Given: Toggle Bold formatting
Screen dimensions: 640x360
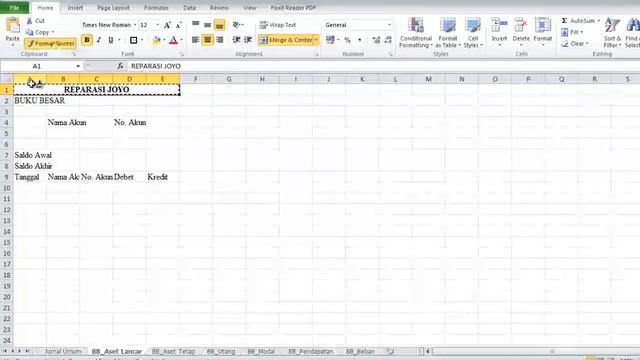Looking at the screenshot, I should [x=87, y=40].
